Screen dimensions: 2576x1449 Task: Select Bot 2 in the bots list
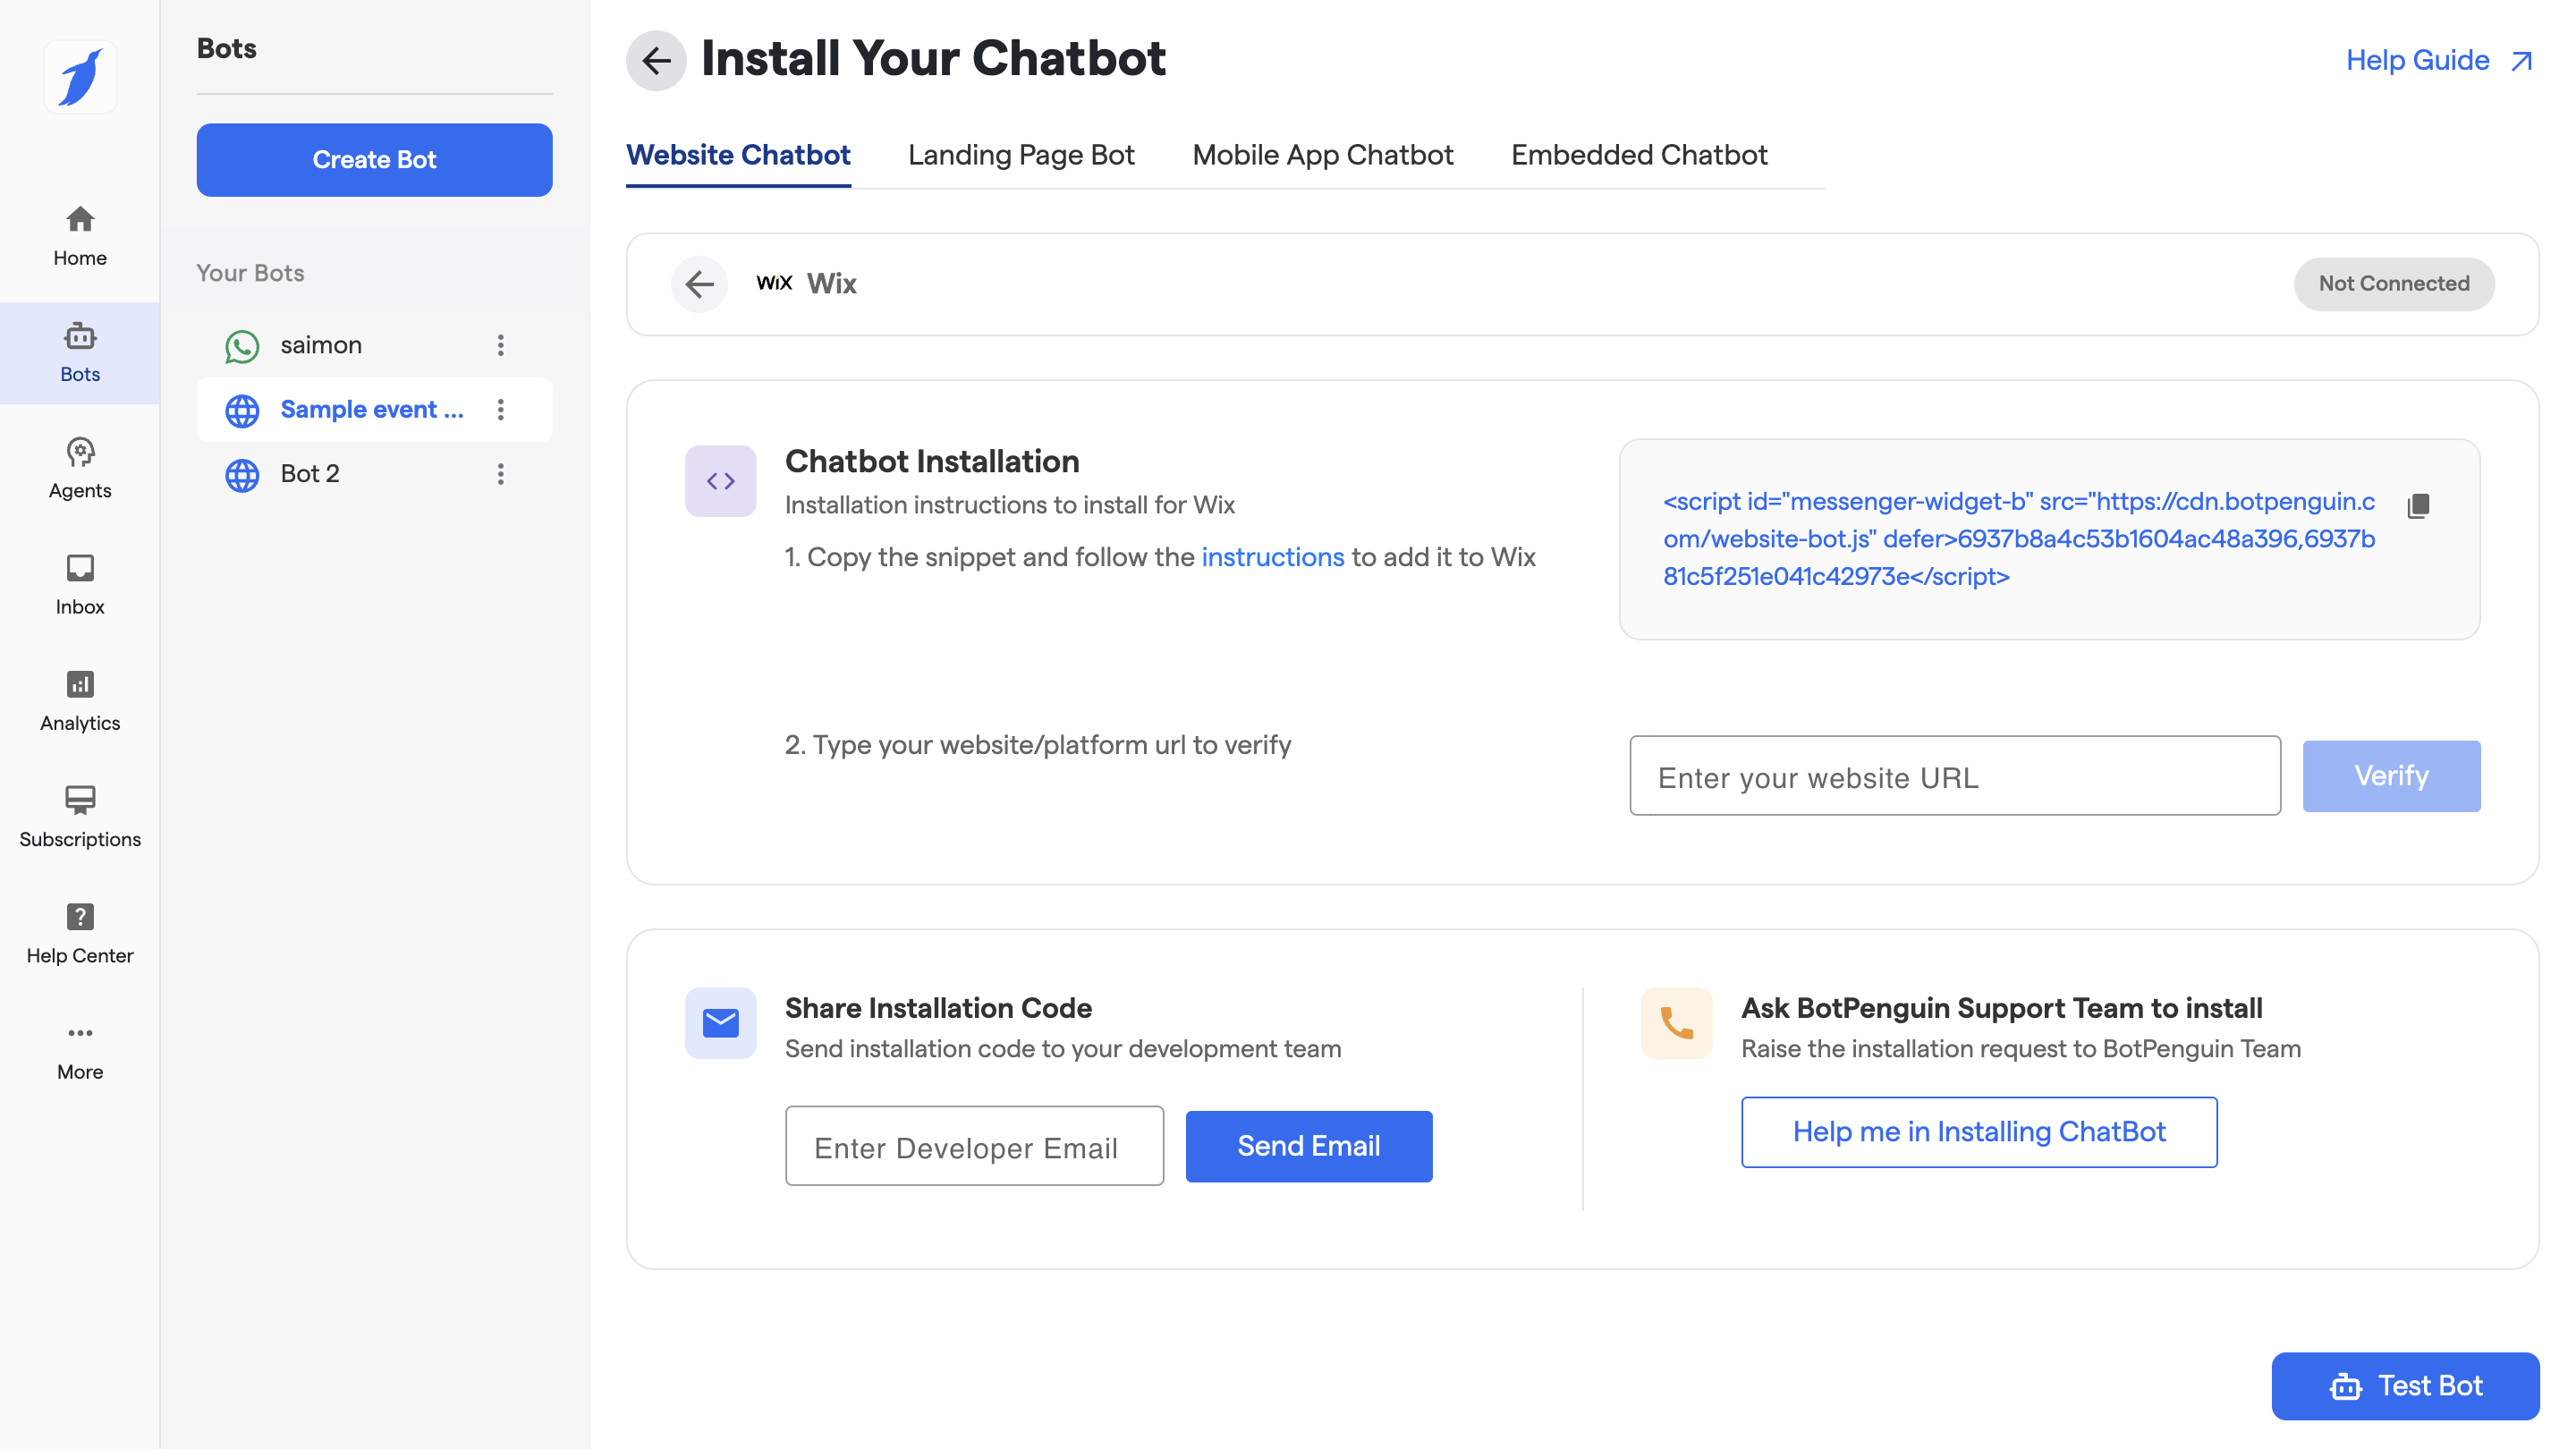pyautogui.click(x=310, y=474)
